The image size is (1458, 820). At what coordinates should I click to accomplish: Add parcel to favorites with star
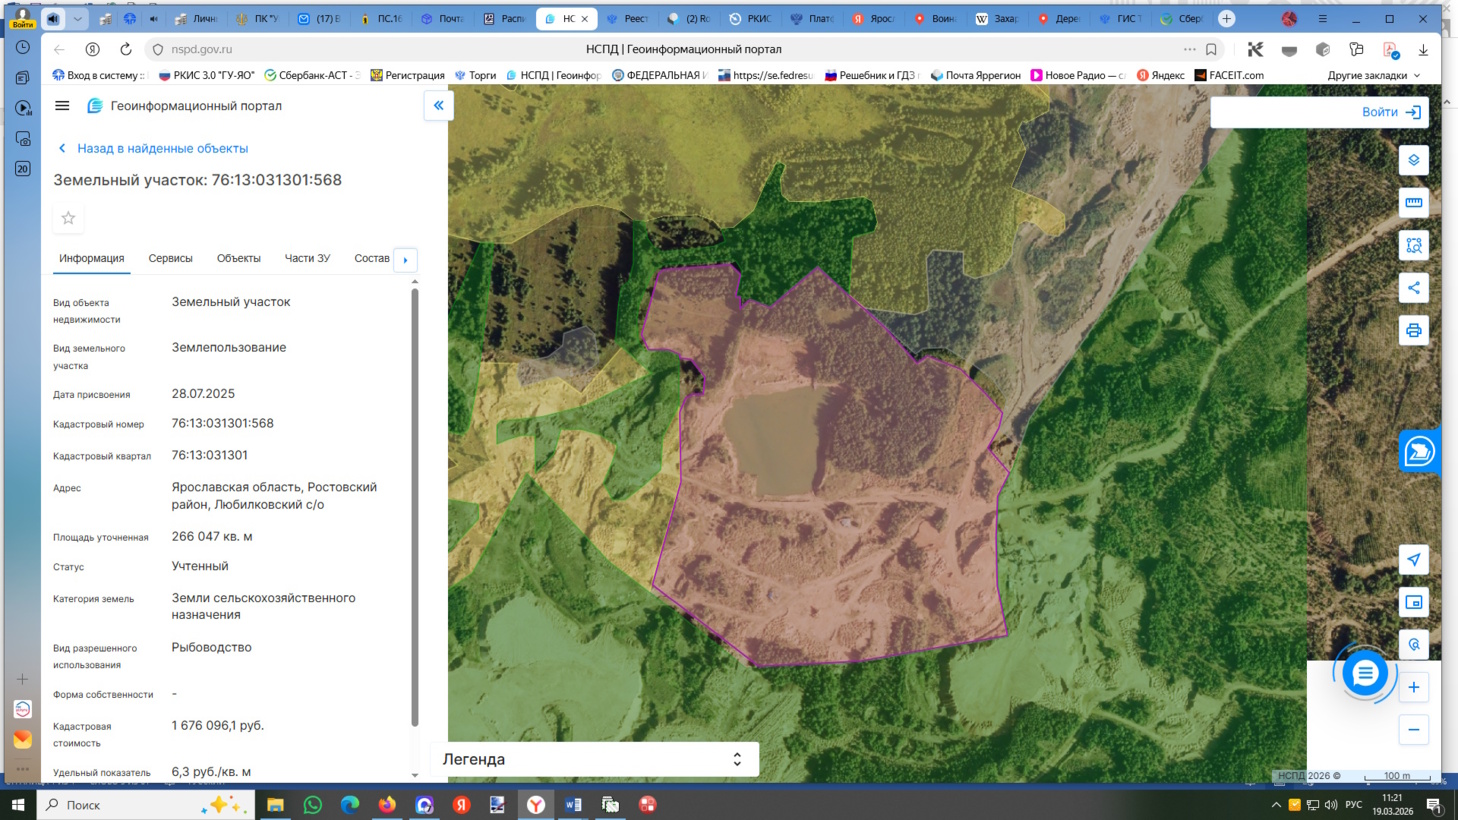[68, 218]
